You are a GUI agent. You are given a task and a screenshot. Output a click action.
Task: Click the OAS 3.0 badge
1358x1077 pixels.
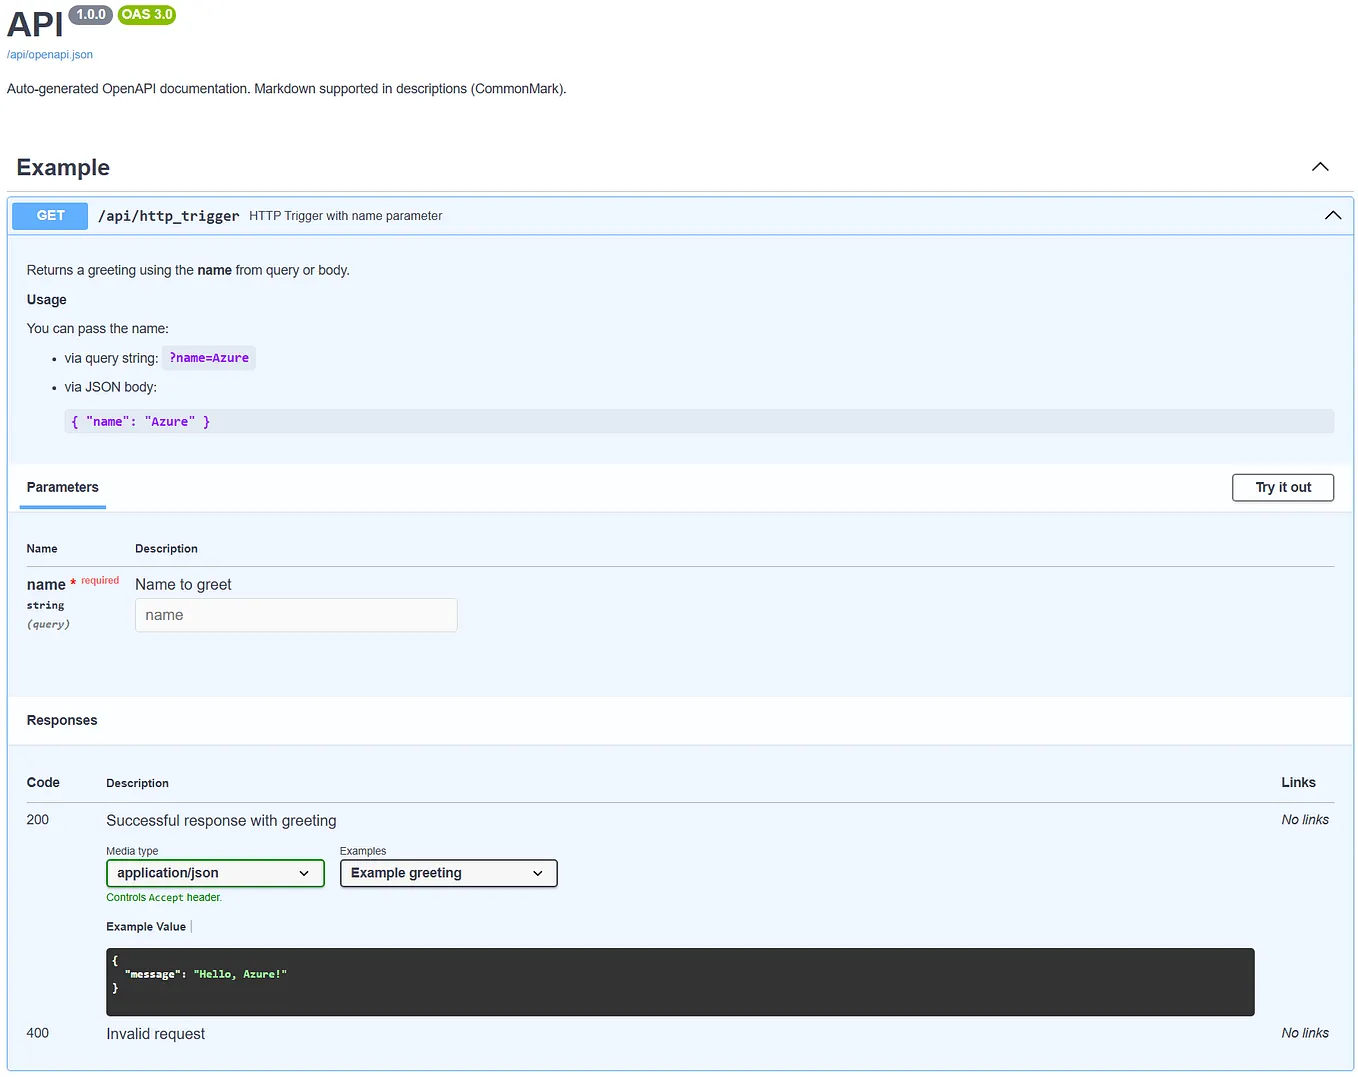point(146,14)
